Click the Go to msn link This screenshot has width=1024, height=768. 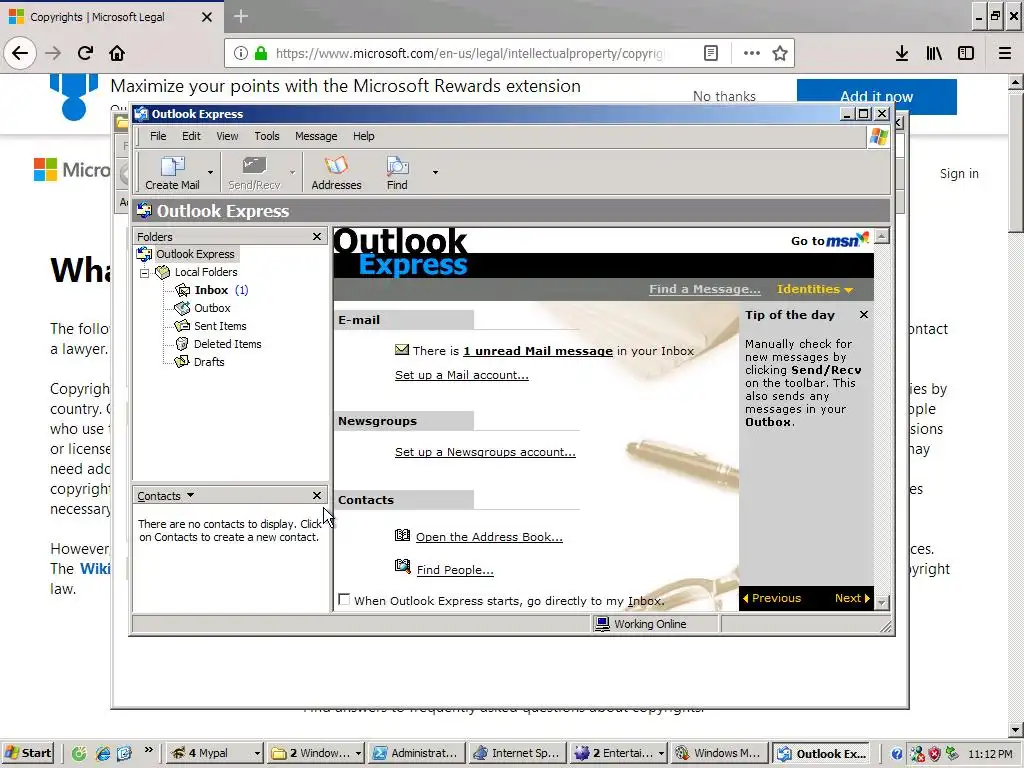point(829,240)
